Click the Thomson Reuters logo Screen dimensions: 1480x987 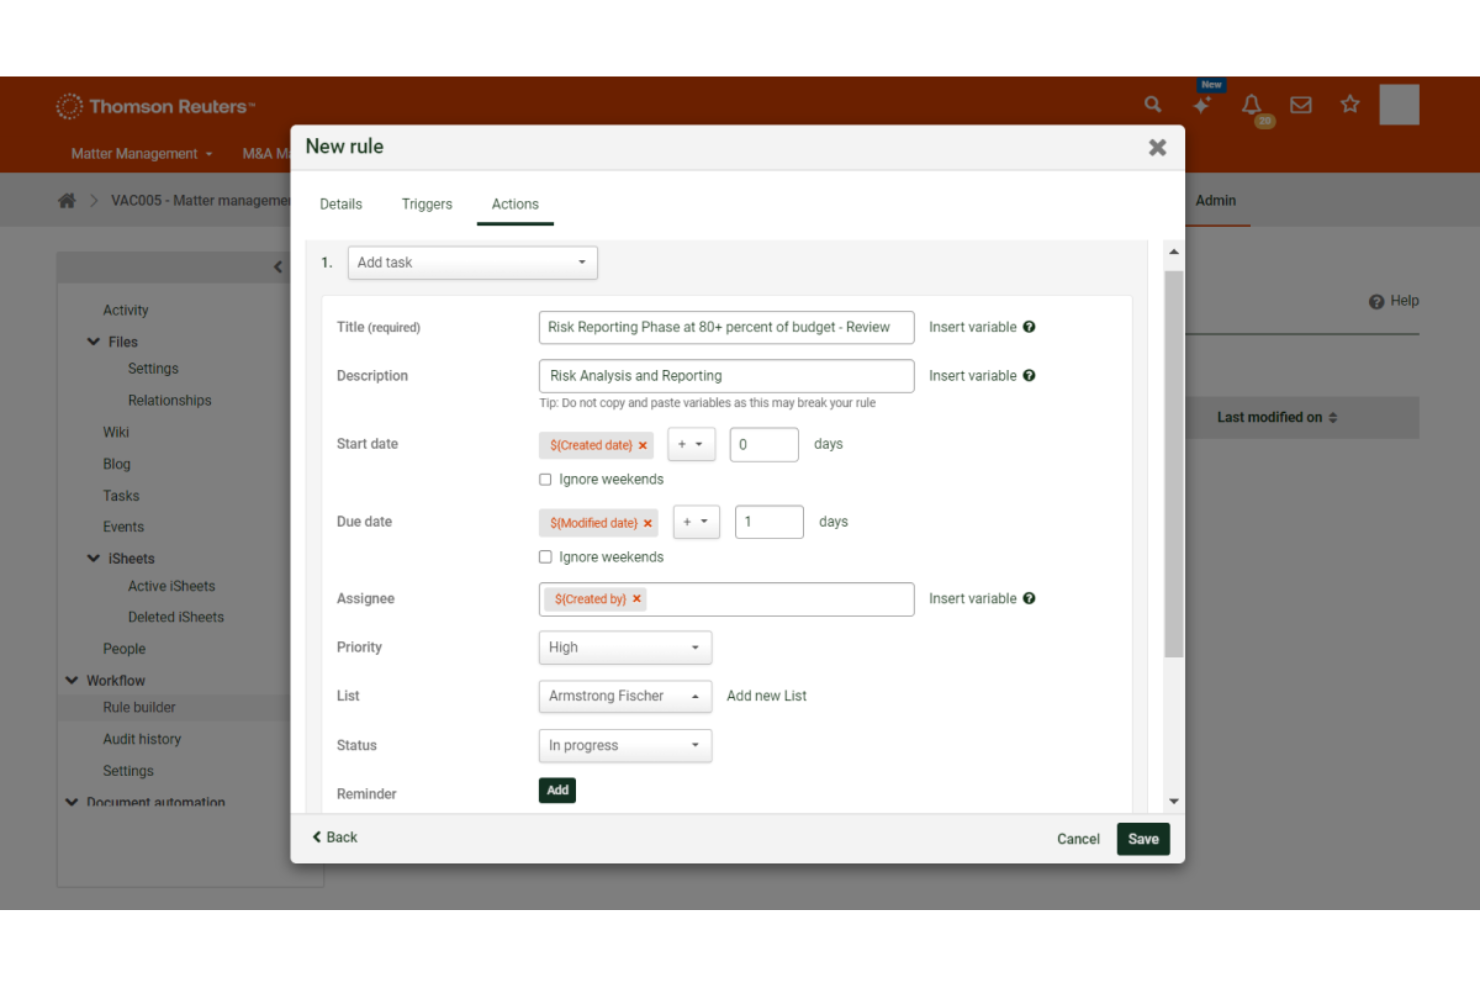point(156,106)
